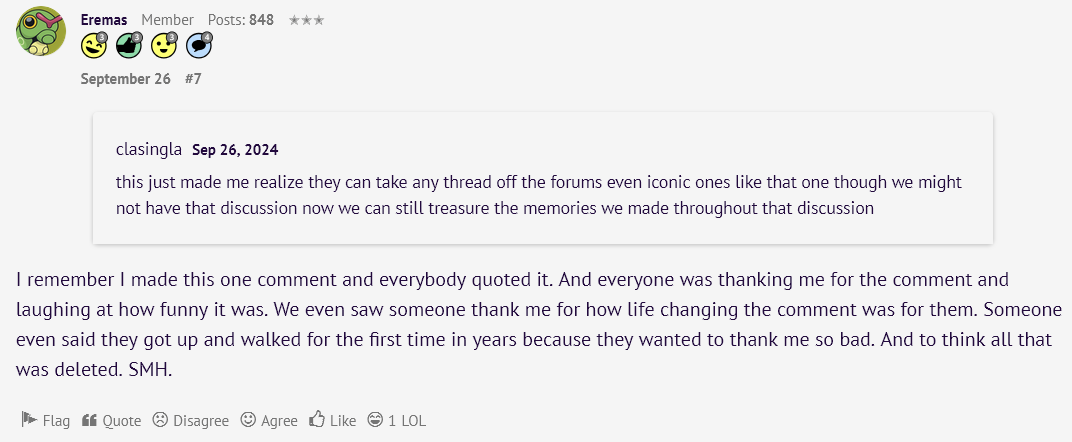Click the flag icon to report post
This screenshot has width=1072, height=442.
[28, 419]
